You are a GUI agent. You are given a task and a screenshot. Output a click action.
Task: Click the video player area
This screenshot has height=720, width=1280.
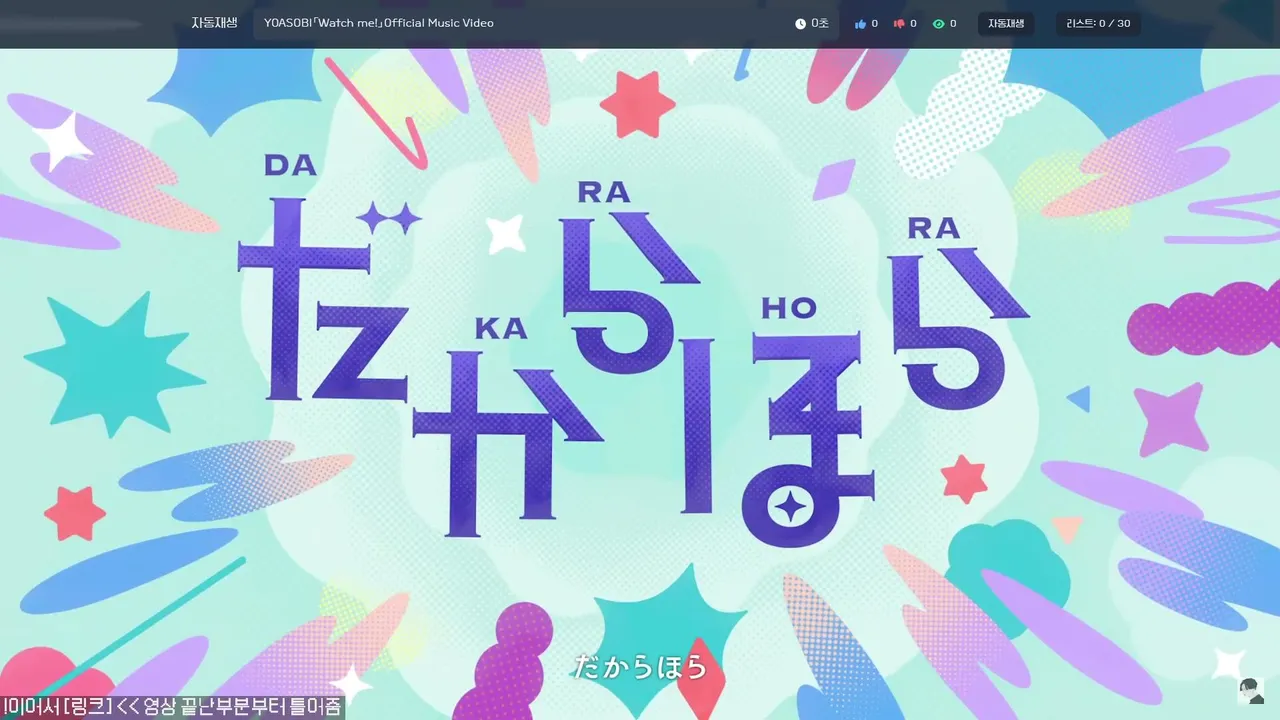click(640, 384)
